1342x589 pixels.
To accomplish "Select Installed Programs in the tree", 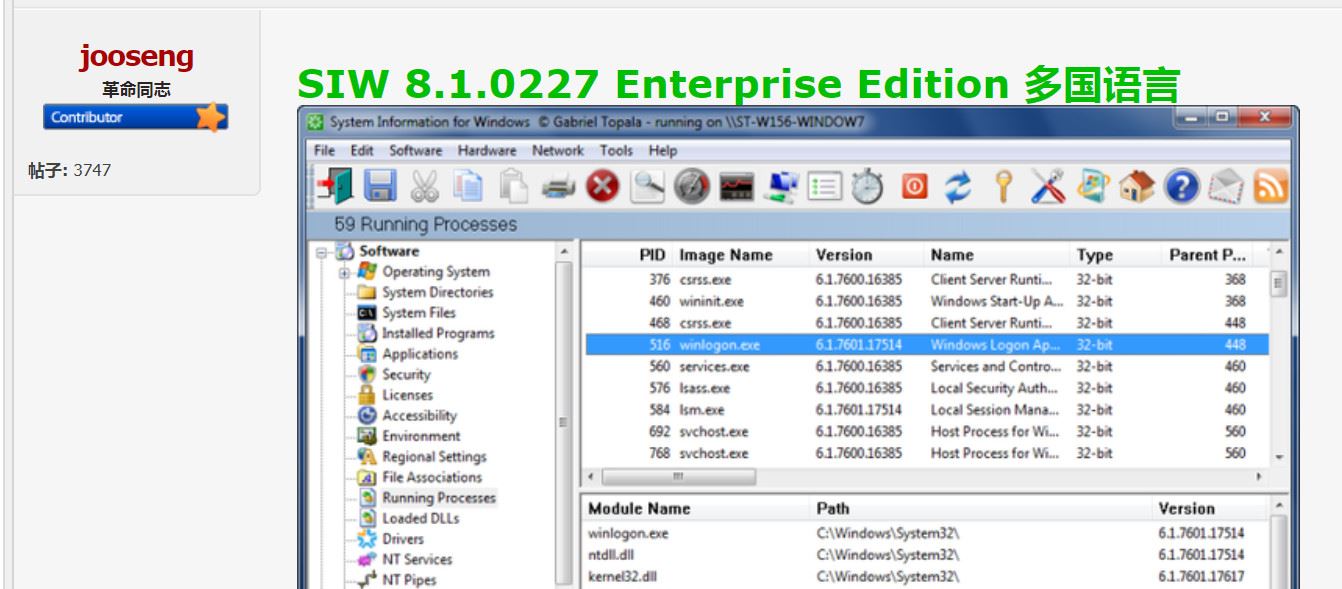I will tap(437, 333).
